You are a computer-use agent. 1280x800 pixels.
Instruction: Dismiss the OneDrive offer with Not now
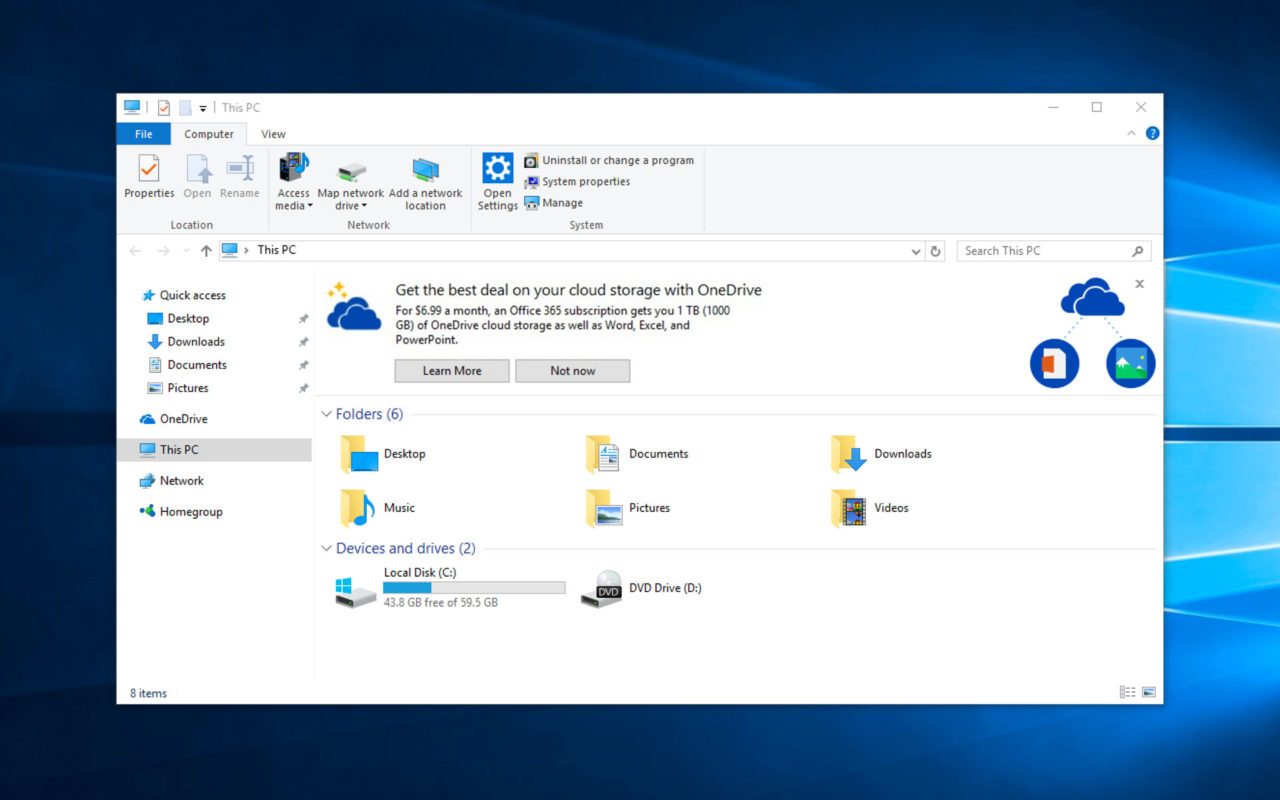pos(572,371)
